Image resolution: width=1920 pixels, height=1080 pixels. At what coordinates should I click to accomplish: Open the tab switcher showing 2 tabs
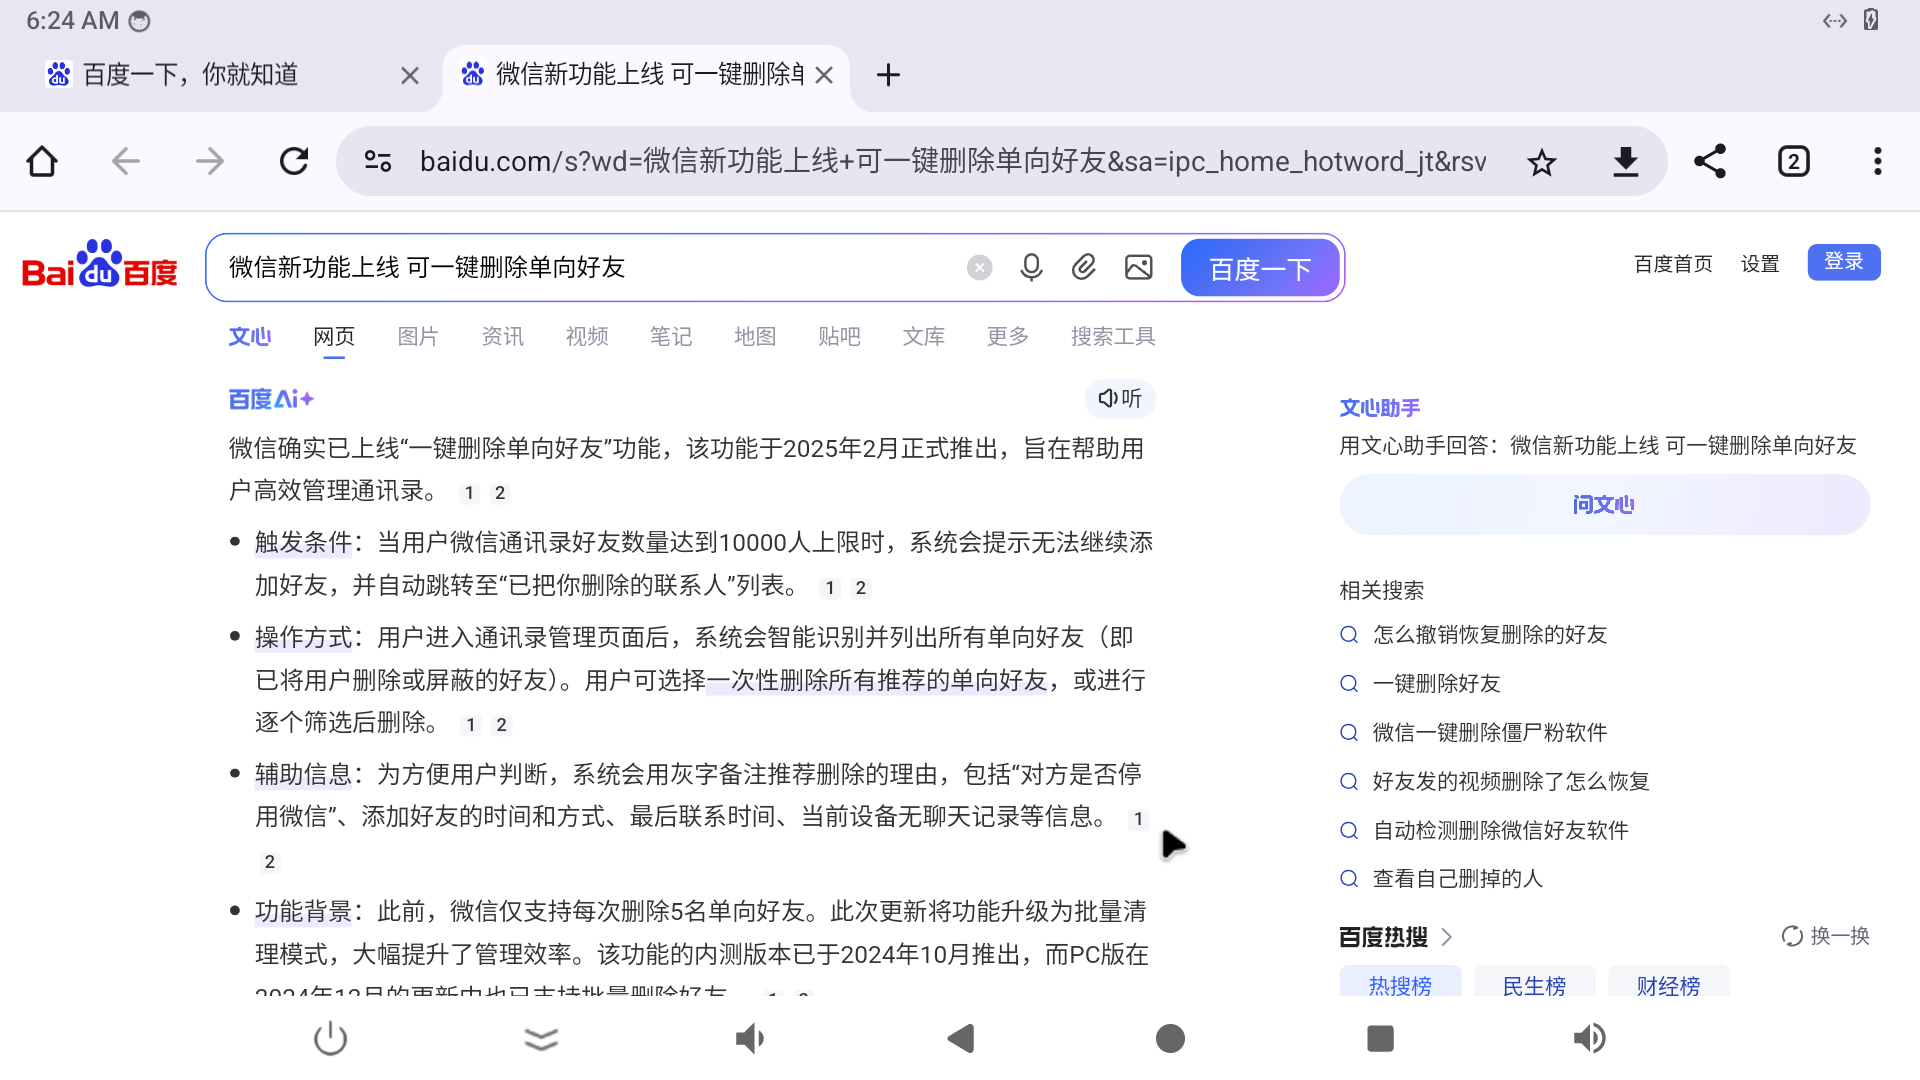(1793, 162)
